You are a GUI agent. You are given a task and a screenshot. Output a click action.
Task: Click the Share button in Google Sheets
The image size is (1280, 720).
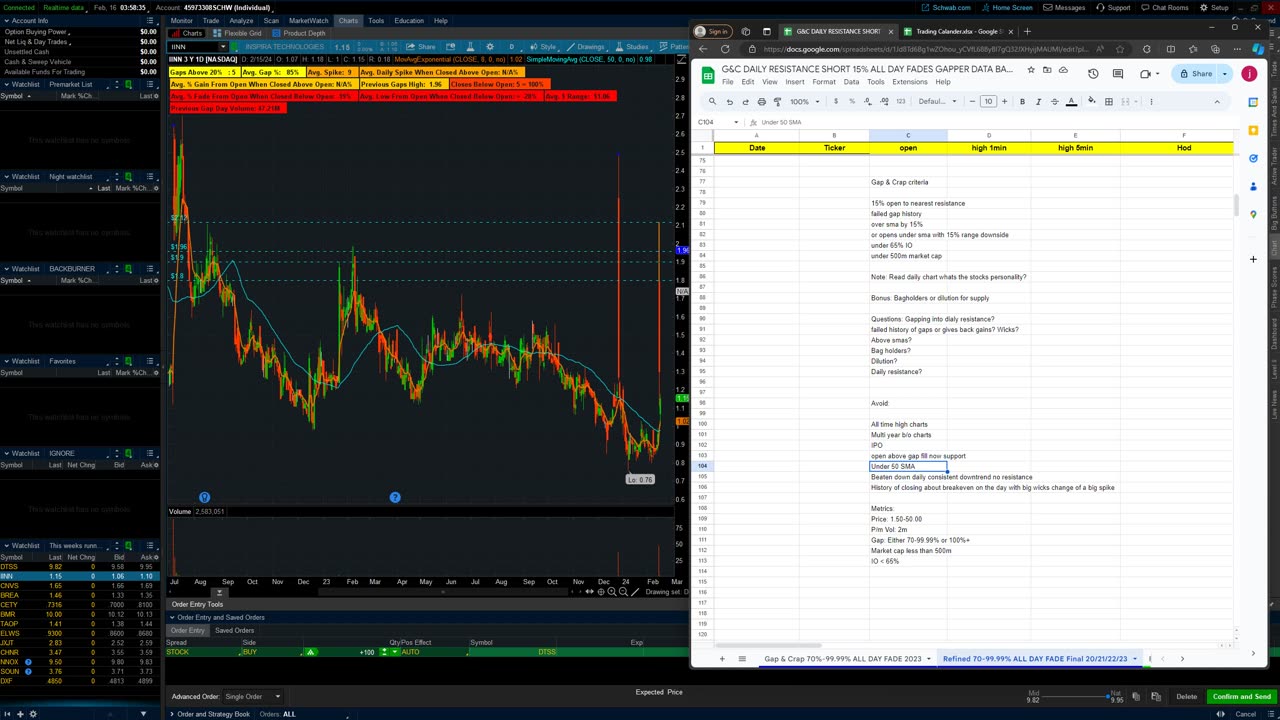pos(1195,73)
